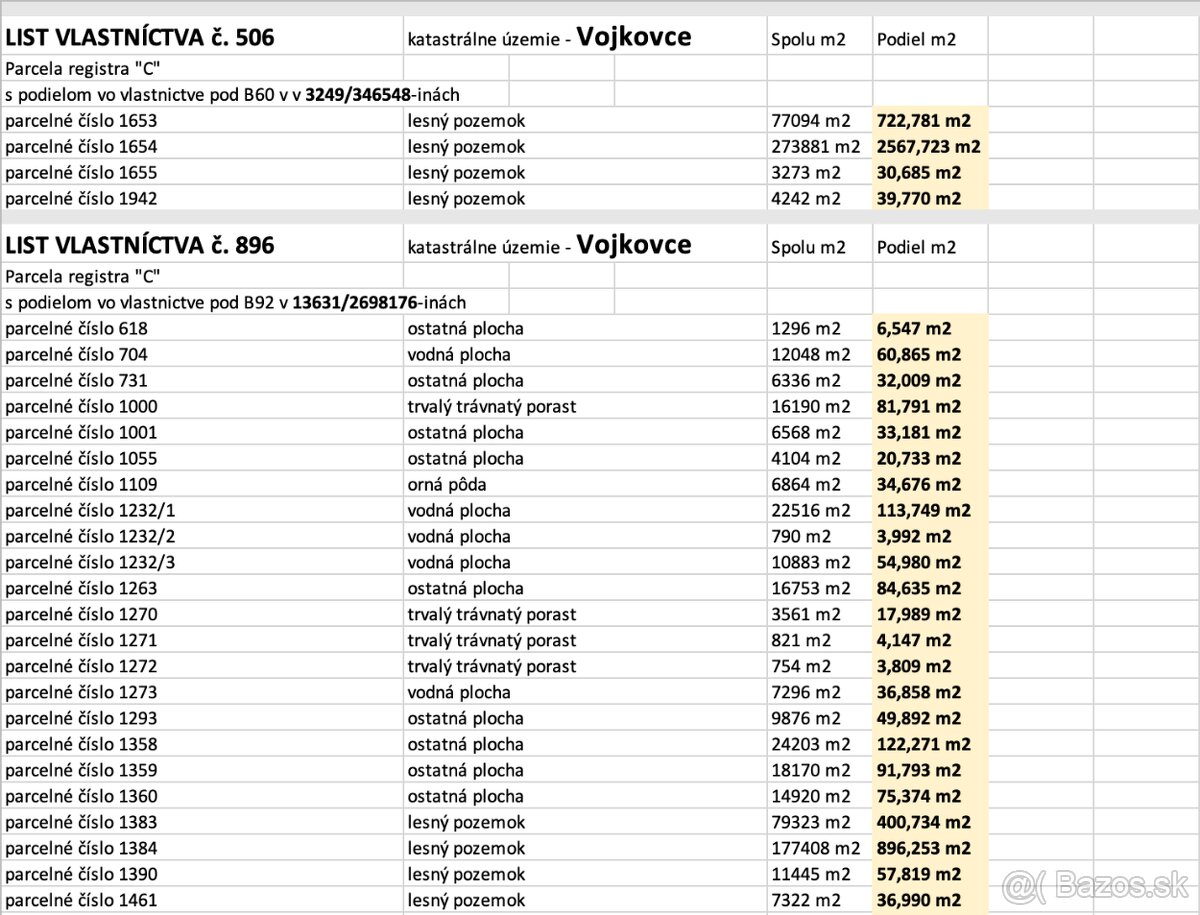Select the 'Podiel m2' header under list 506

[x=916, y=41]
